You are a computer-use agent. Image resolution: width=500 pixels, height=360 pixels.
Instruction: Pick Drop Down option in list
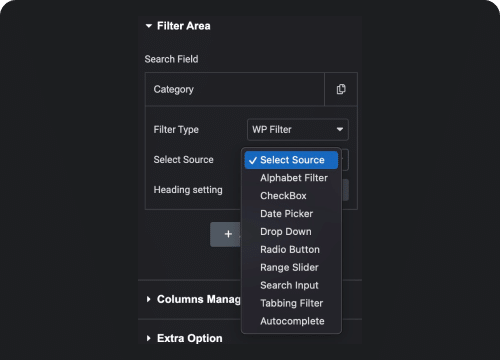[x=286, y=232]
